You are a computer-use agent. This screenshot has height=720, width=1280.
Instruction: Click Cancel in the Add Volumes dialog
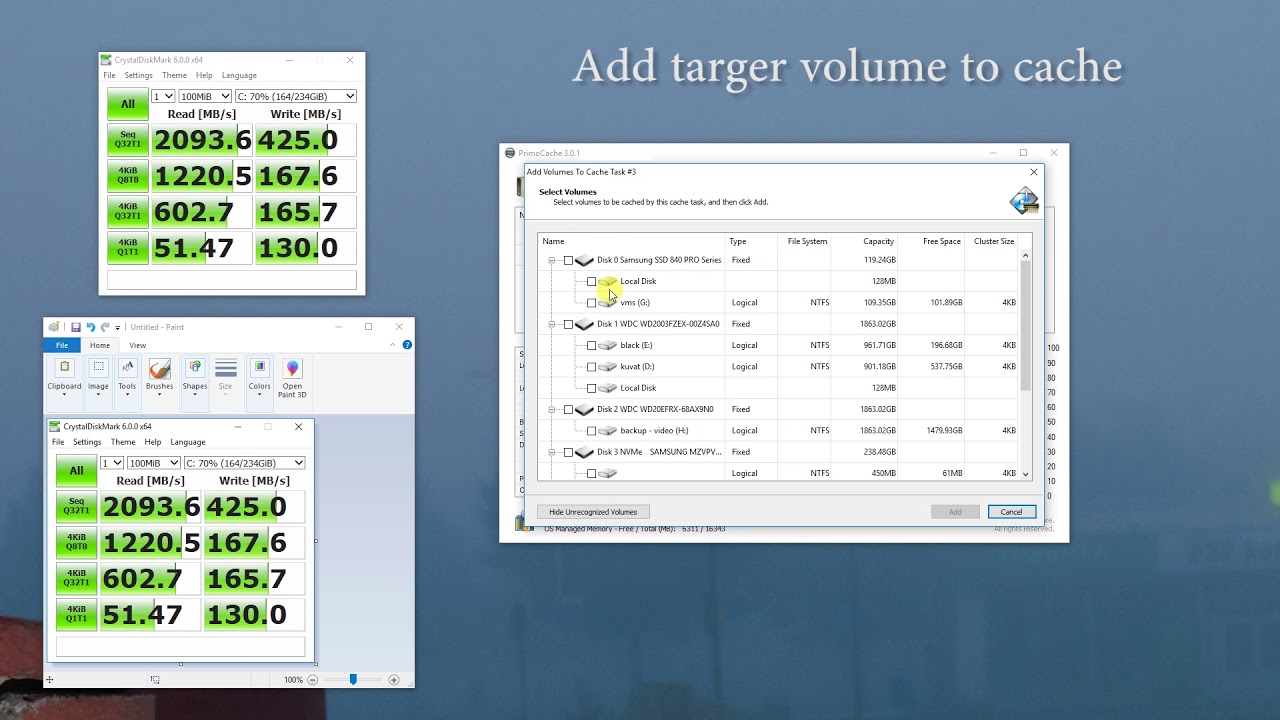1011,512
